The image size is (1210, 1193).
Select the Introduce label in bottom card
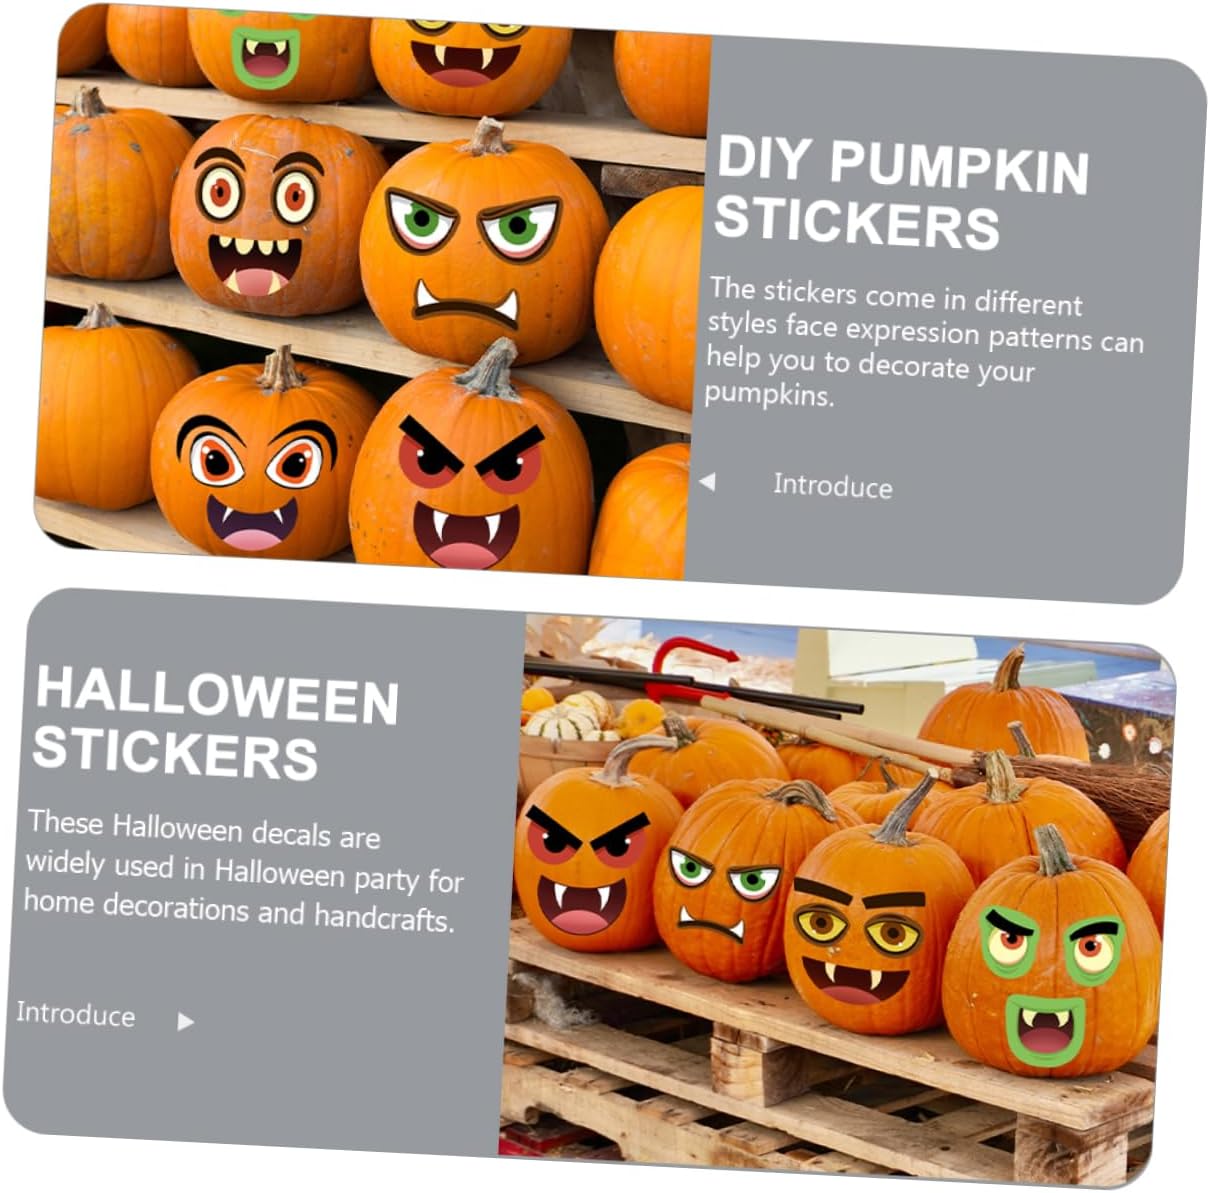75,1013
